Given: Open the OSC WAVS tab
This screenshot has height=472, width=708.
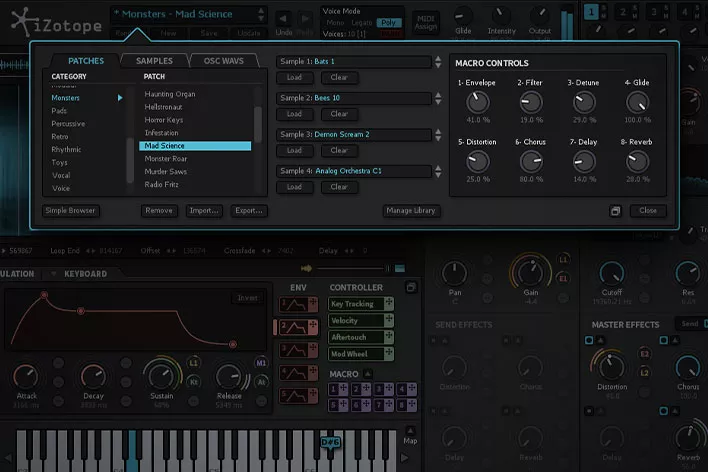Looking at the screenshot, I should click(x=223, y=61).
